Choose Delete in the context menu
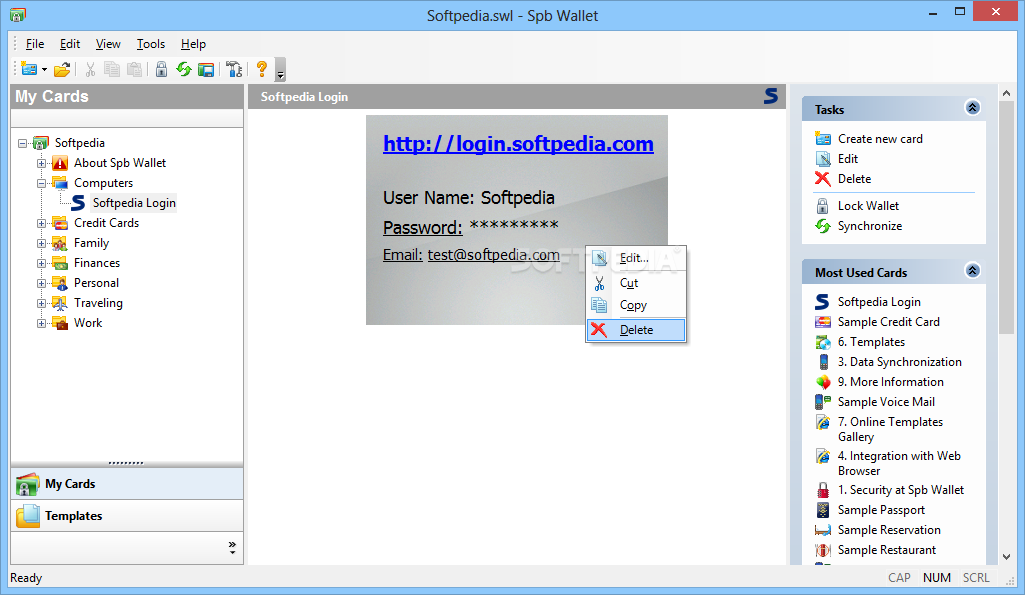1025x595 pixels. point(636,330)
